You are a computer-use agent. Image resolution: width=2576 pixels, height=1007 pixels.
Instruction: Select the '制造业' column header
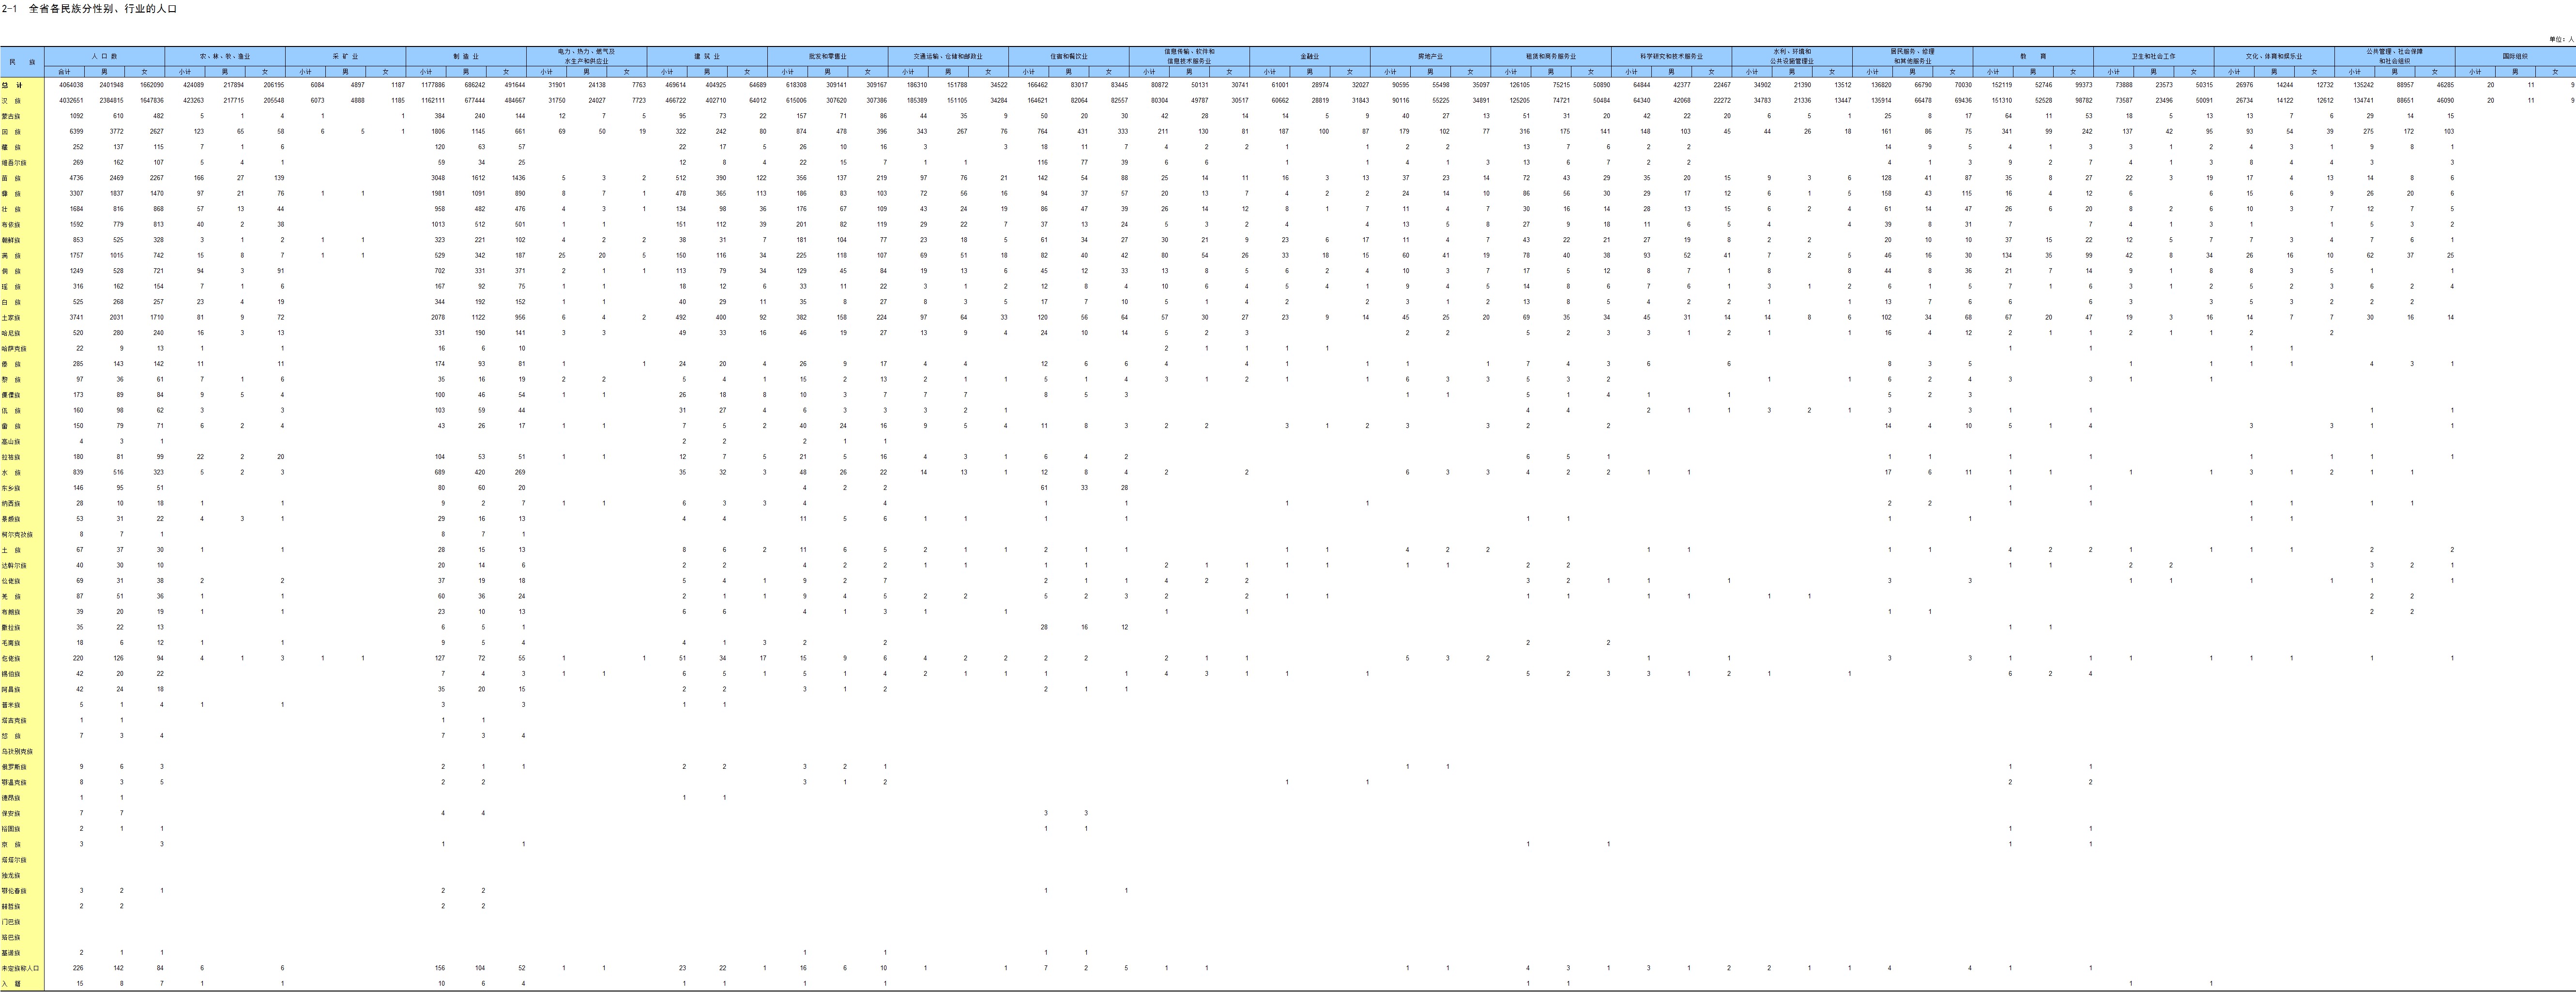[x=466, y=56]
